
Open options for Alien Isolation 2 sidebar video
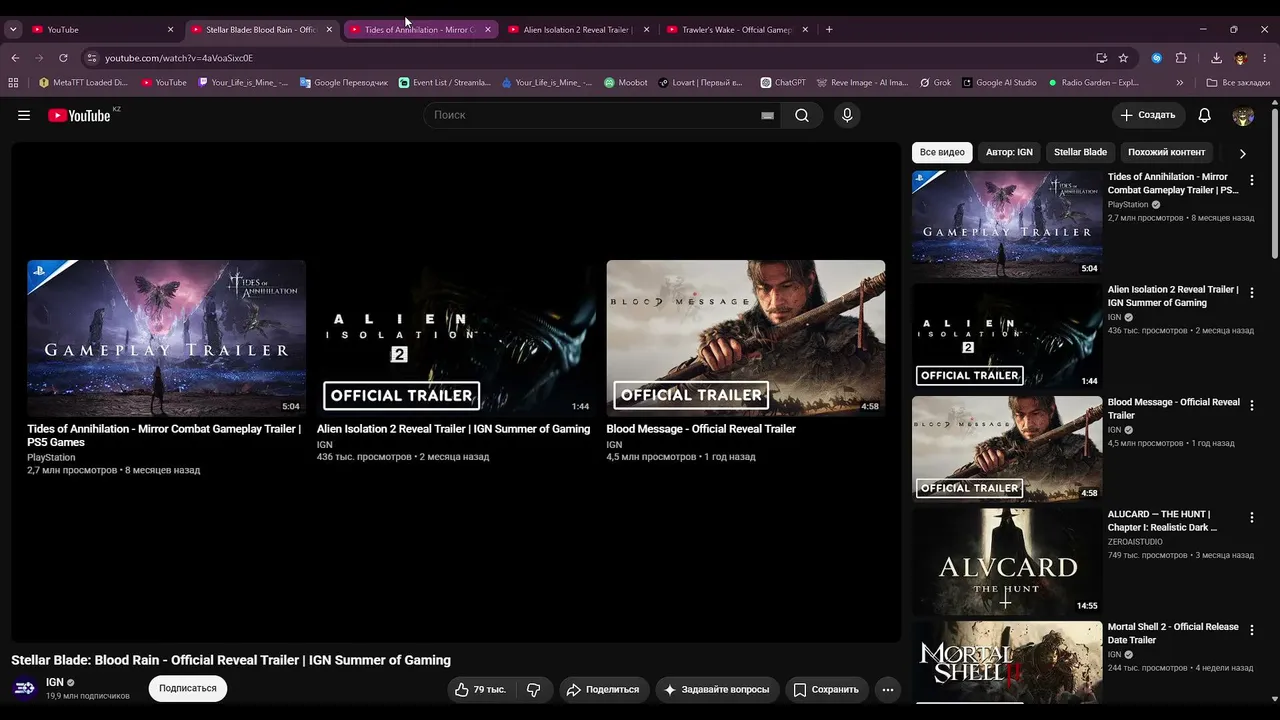click(x=1251, y=294)
